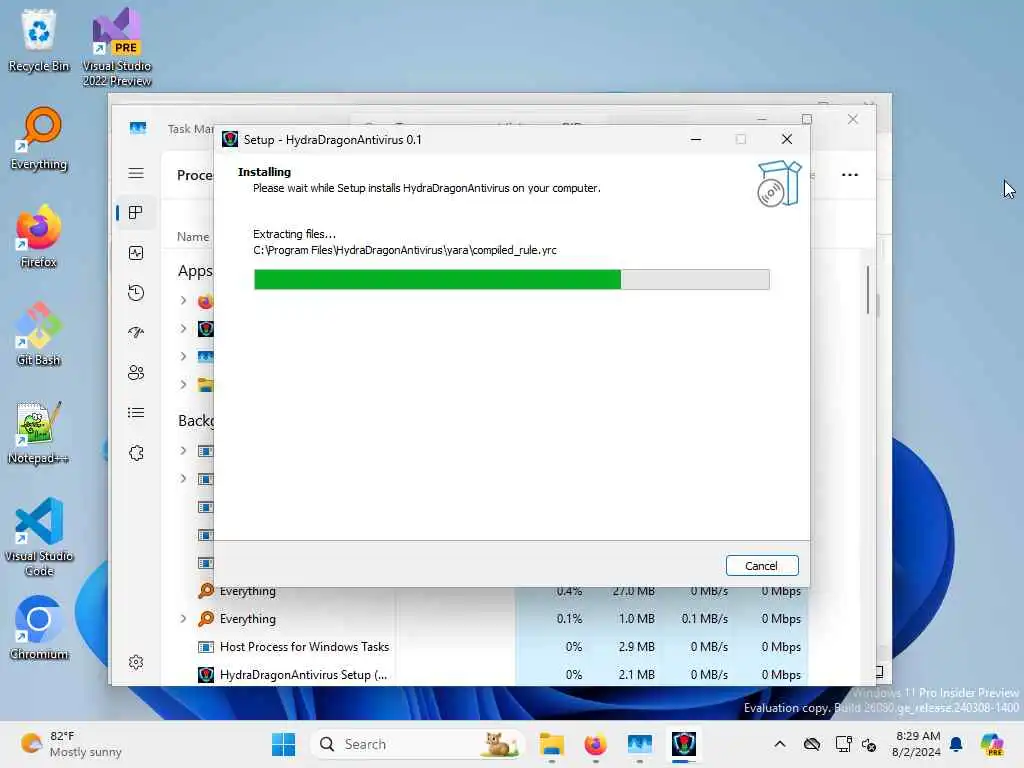
Task: Click the installation progress bar
Action: point(511,280)
